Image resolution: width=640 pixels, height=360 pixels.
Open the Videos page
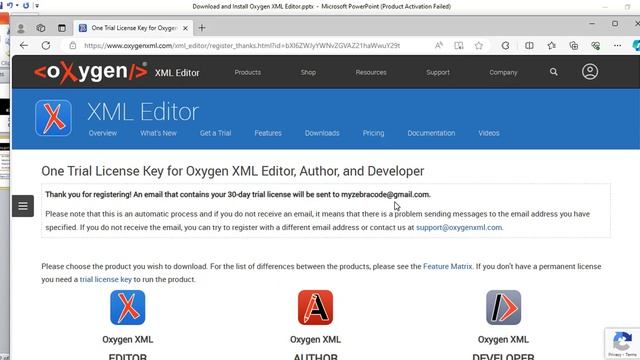(x=489, y=133)
